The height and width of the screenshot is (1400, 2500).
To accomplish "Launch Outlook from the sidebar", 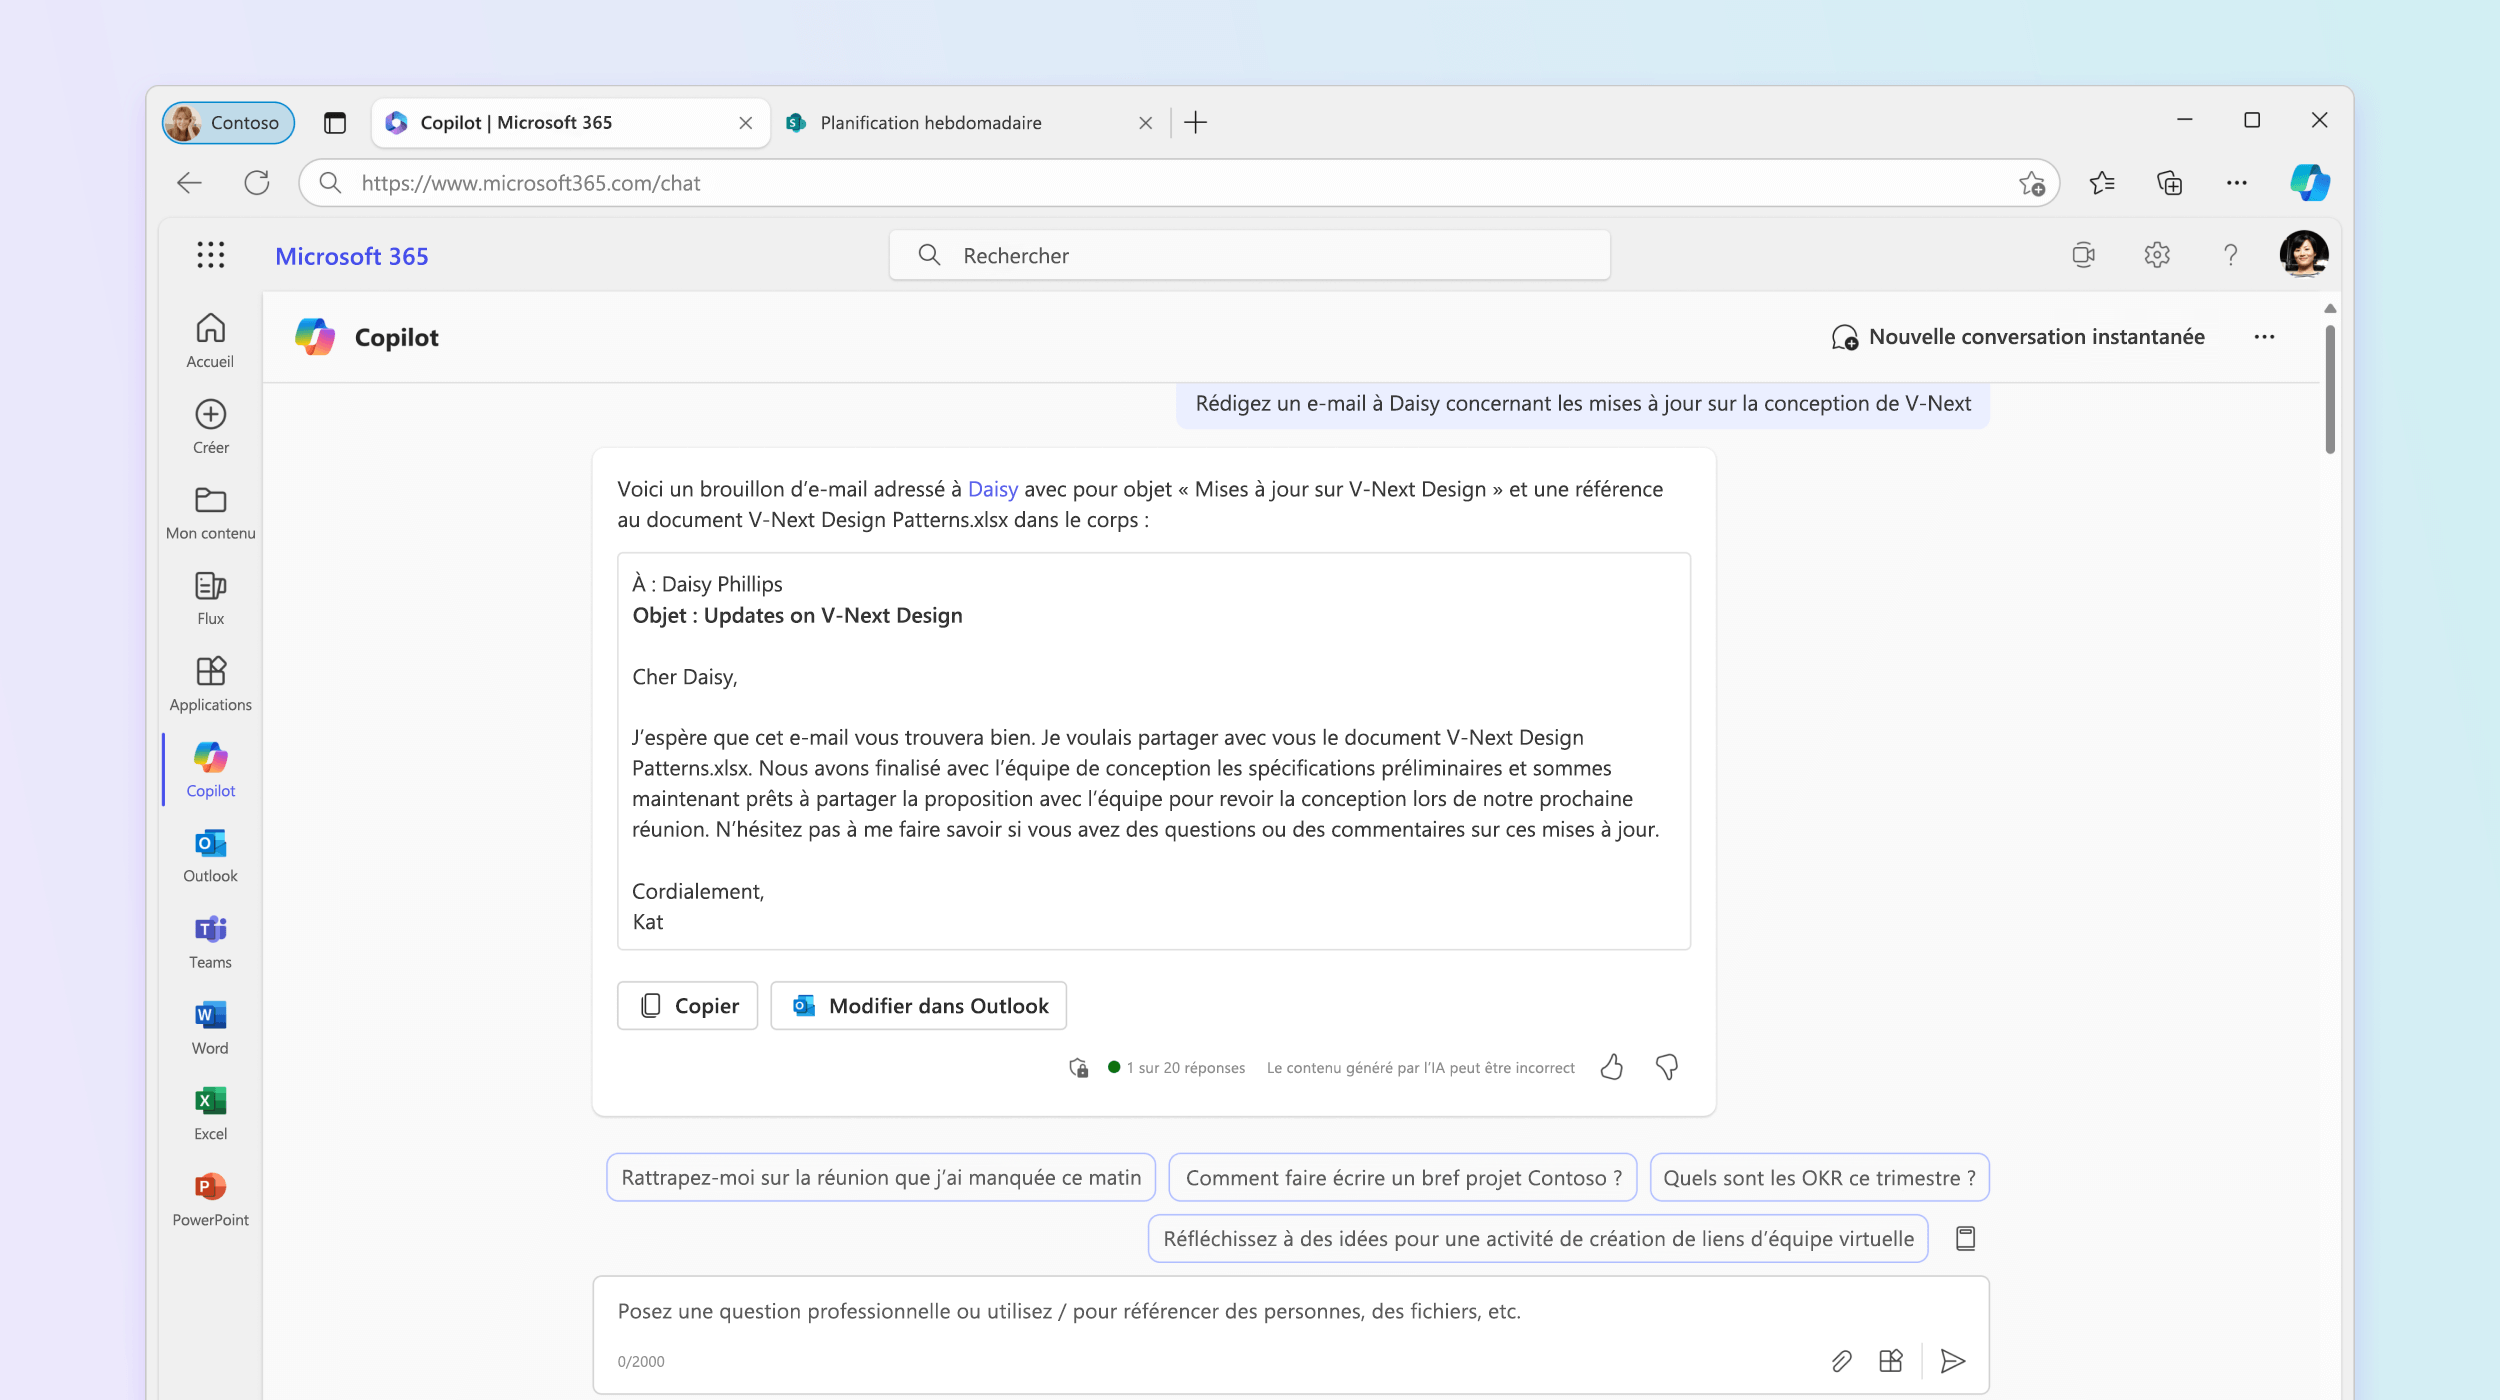I will (210, 856).
